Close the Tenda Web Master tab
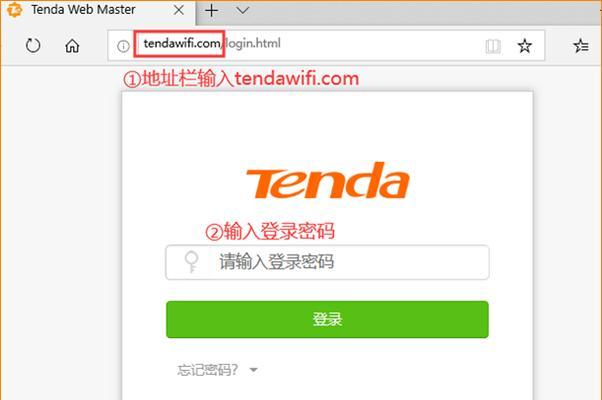This screenshot has height=400, width=602. (x=179, y=10)
